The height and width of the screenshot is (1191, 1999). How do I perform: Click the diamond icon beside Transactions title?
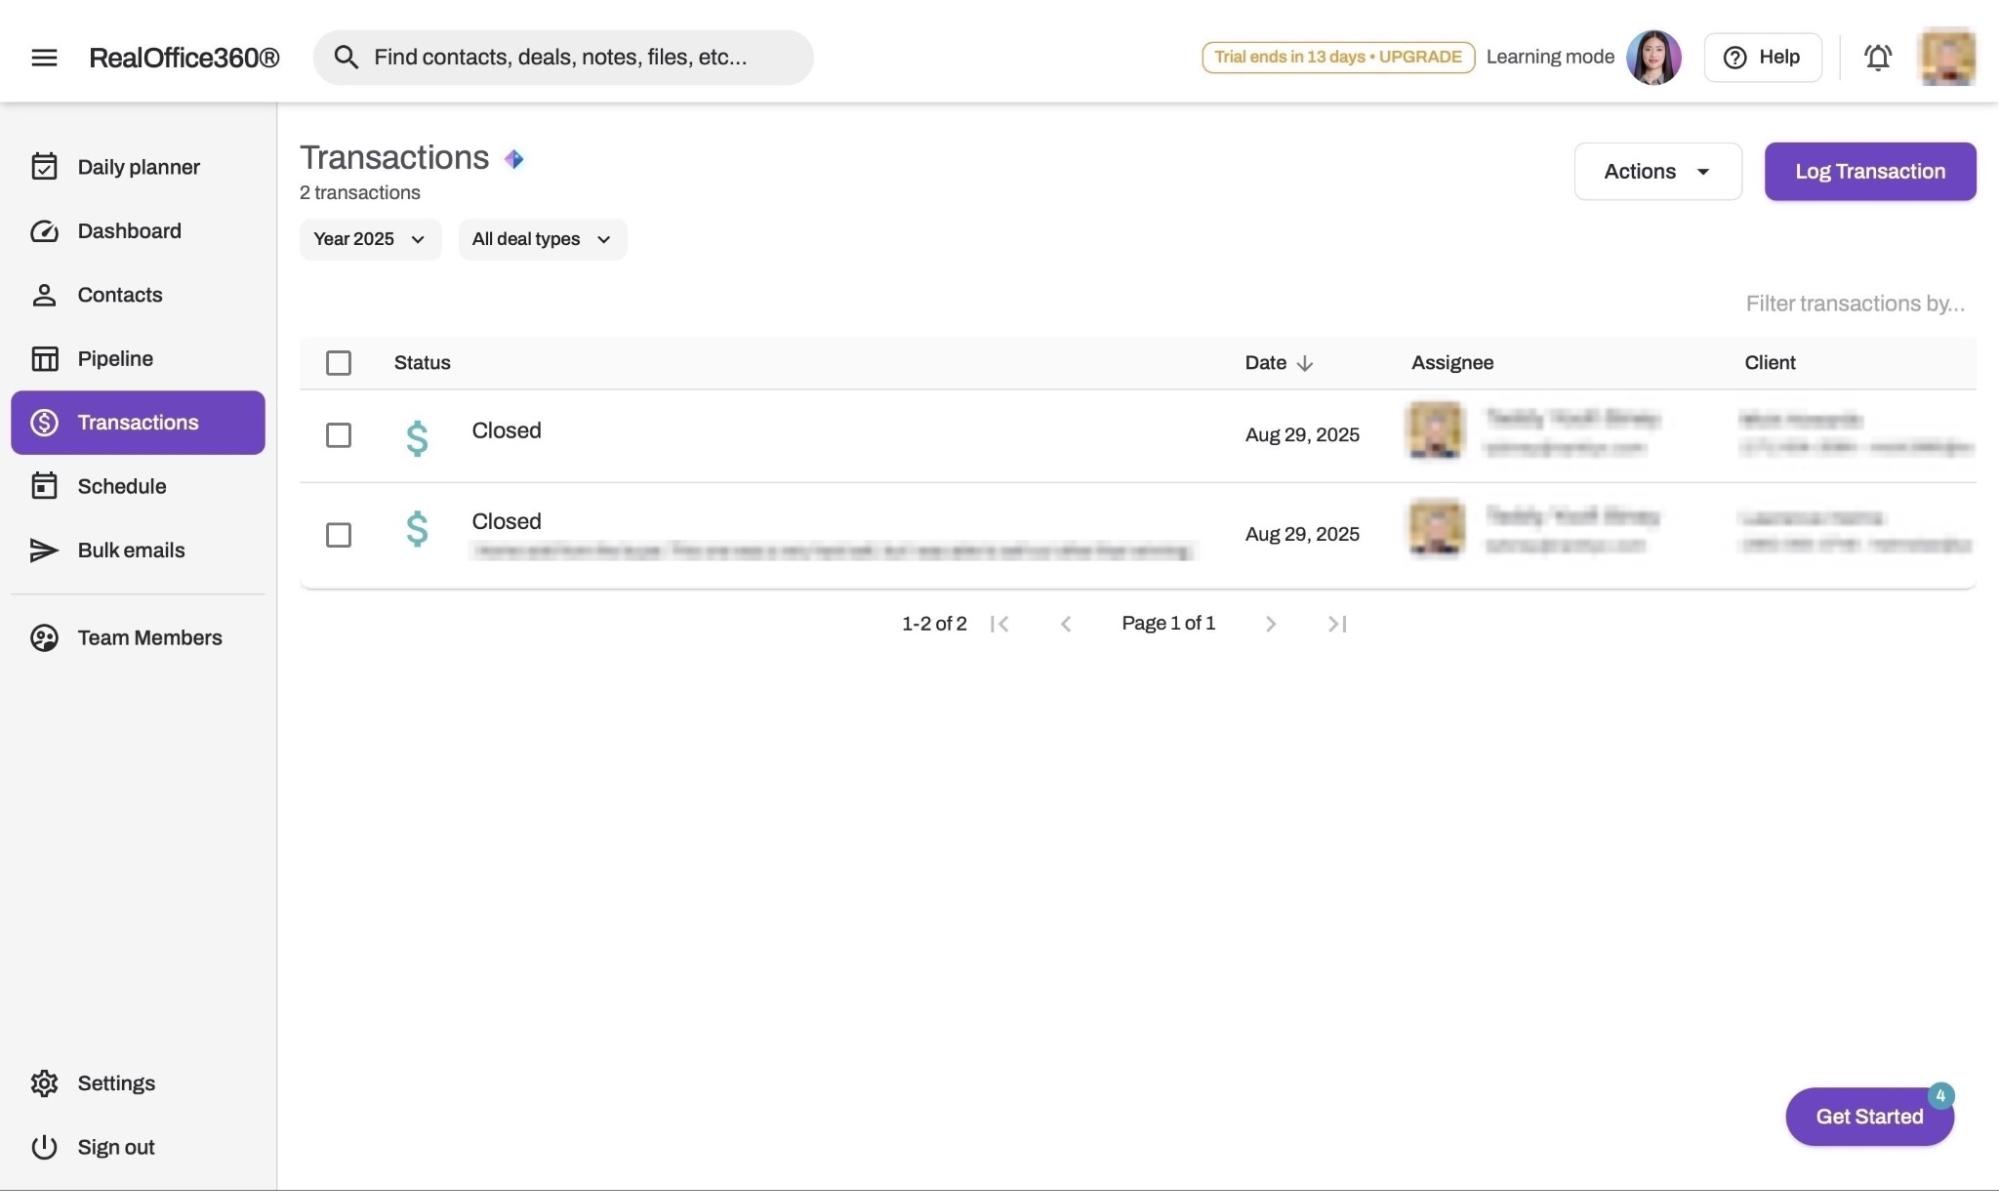coord(514,159)
